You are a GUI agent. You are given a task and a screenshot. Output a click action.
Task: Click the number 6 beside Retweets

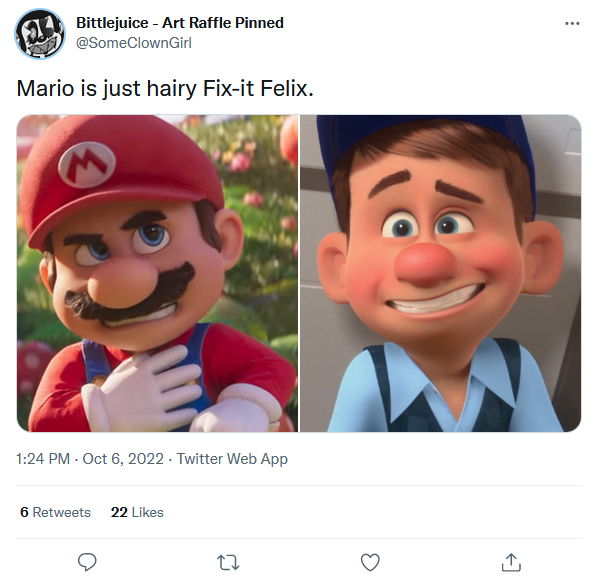(24, 512)
